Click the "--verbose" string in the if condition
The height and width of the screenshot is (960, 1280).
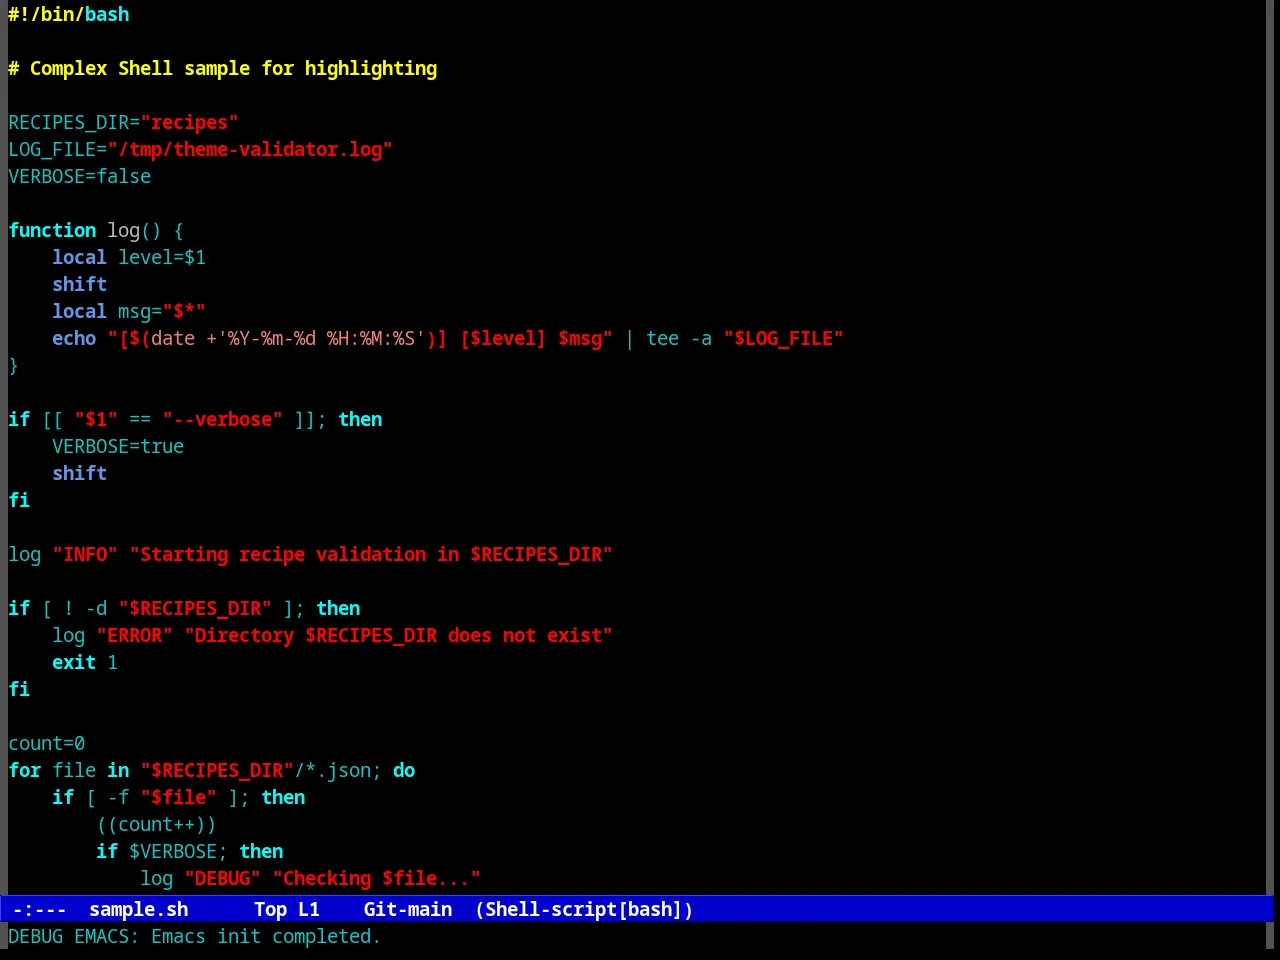(222, 419)
